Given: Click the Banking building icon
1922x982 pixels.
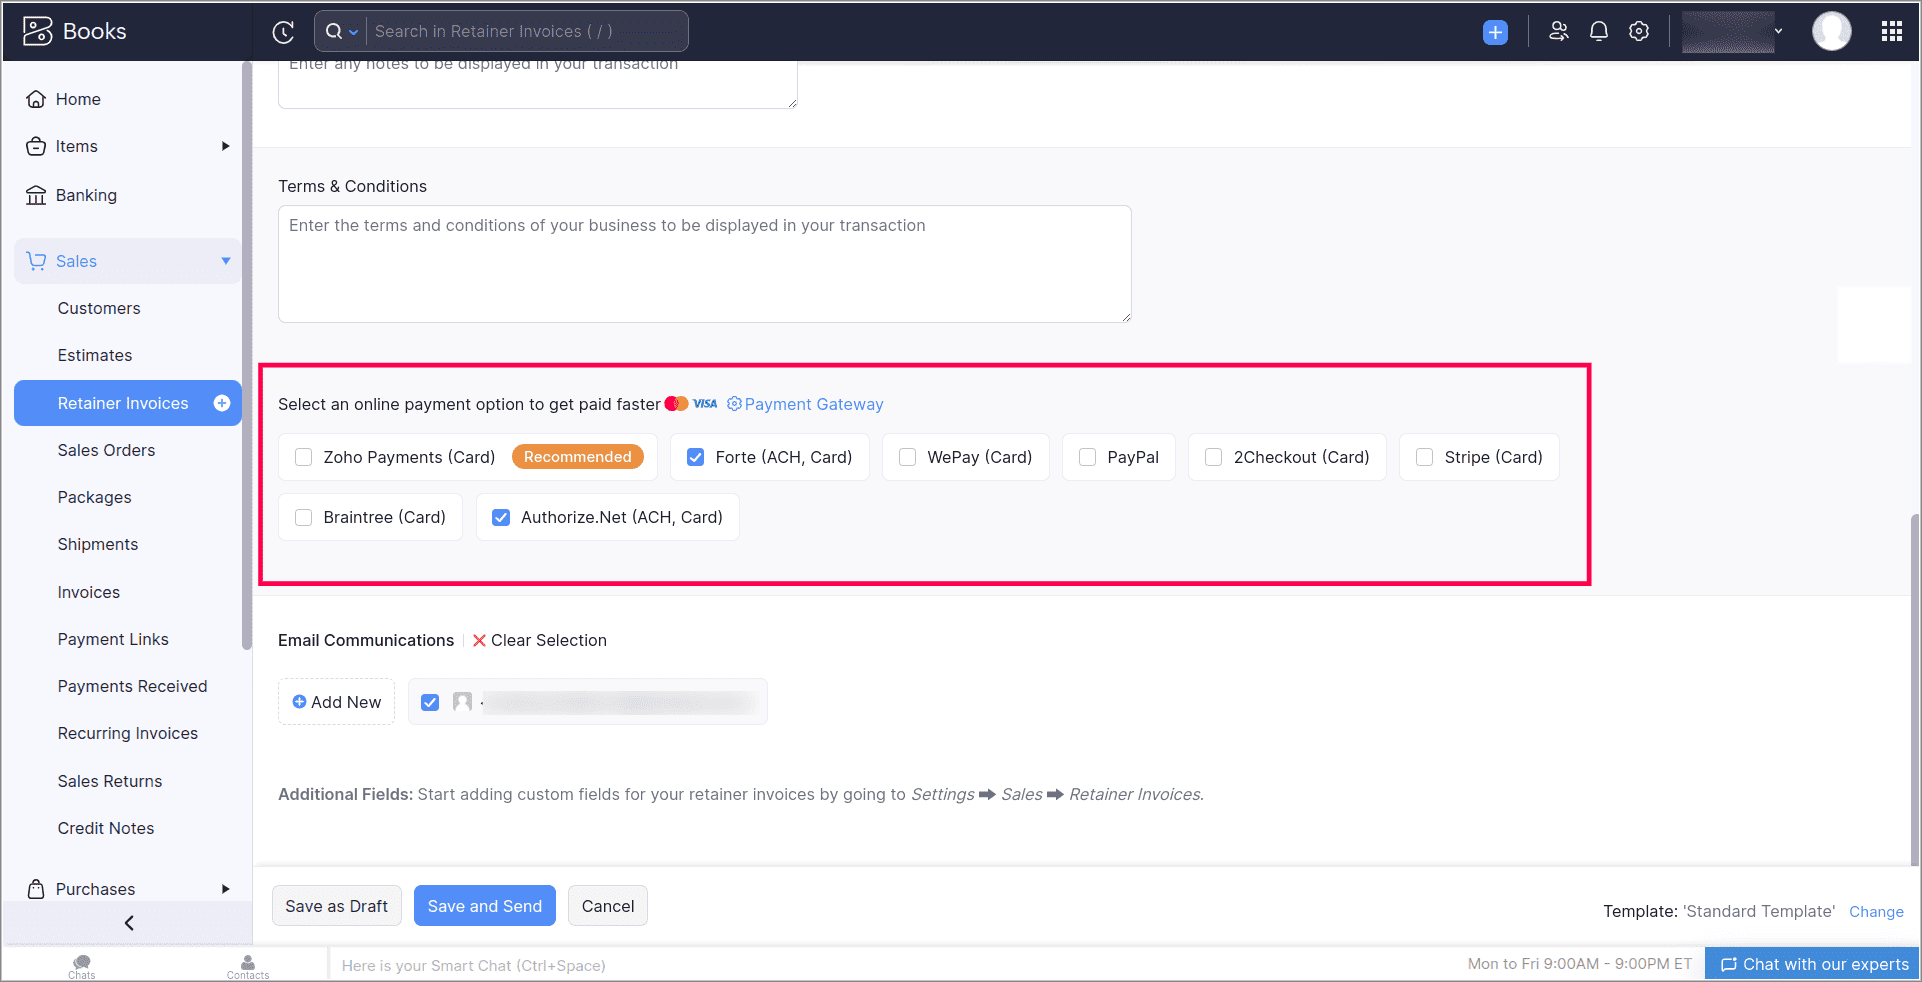Looking at the screenshot, I should [36, 195].
